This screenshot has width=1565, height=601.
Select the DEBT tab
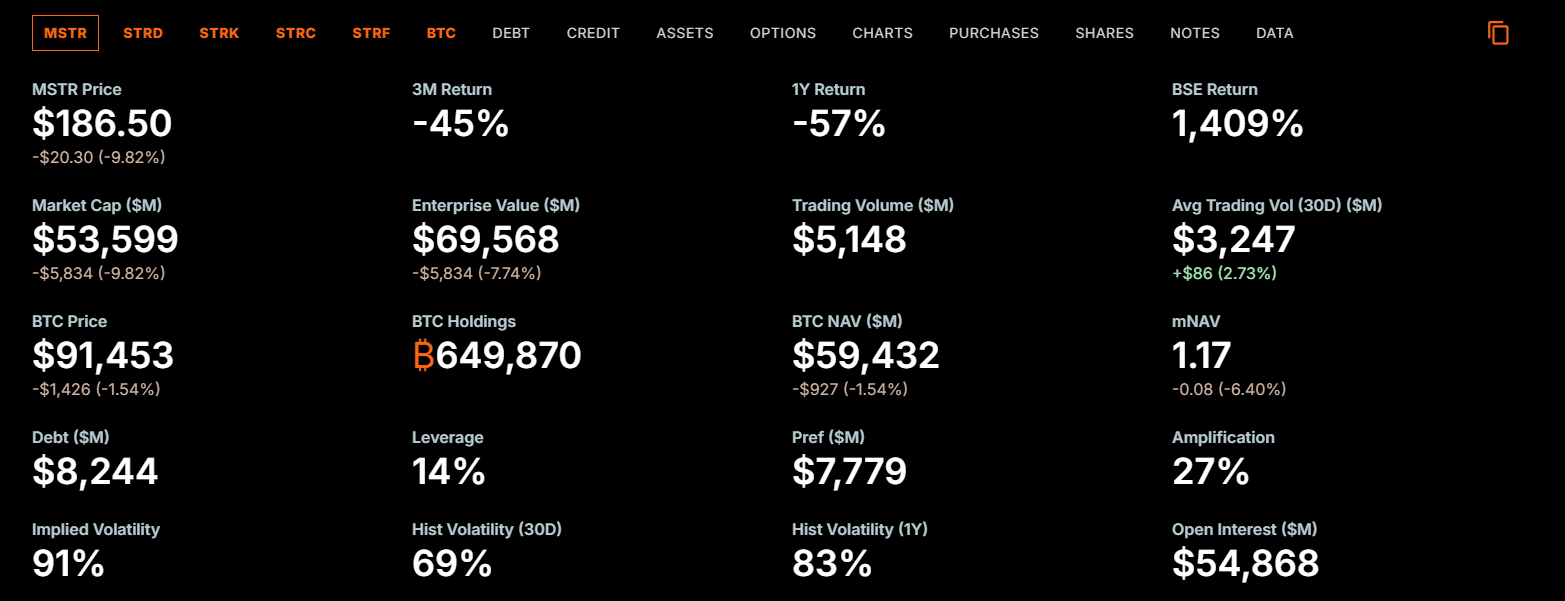[511, 33]
